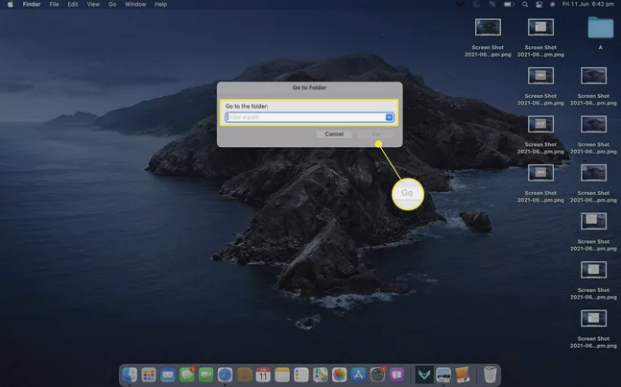Launch Safari from the dock

225,375
